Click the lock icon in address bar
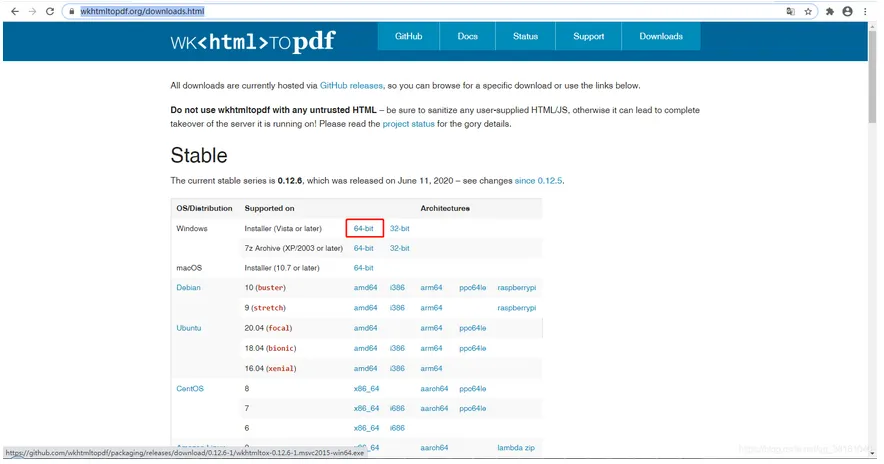This screenshot has height=464, width=884. [x=72, y=11]
